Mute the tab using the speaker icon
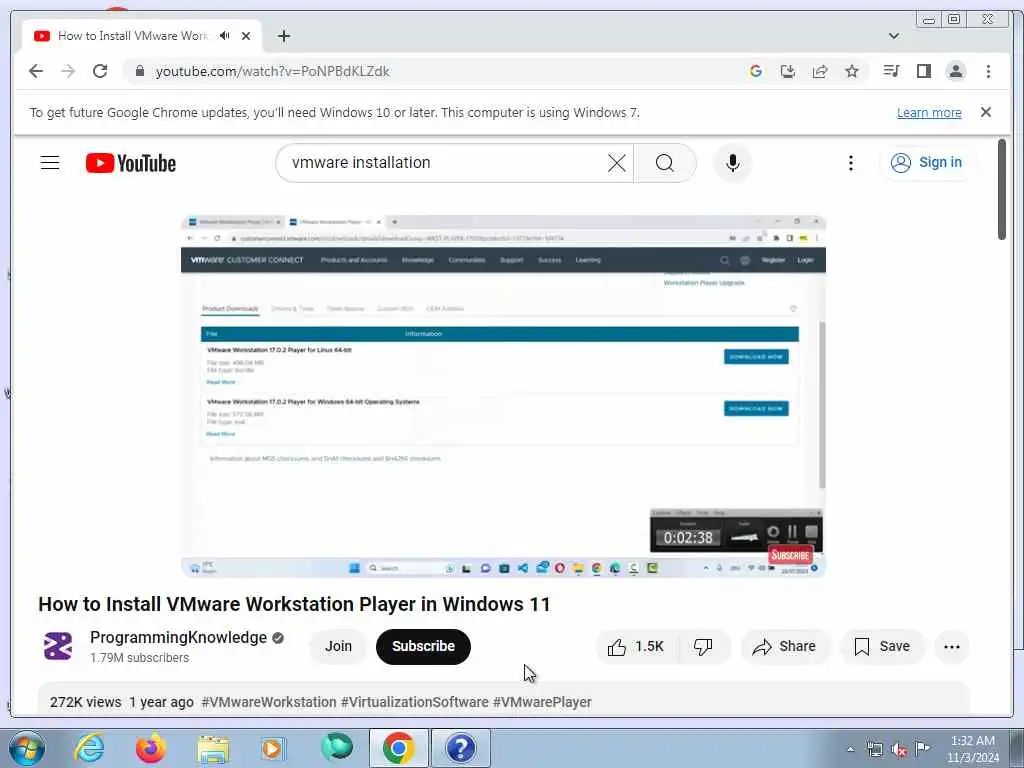The width and height of the screenshot is (1024, 768). point(225,36)
